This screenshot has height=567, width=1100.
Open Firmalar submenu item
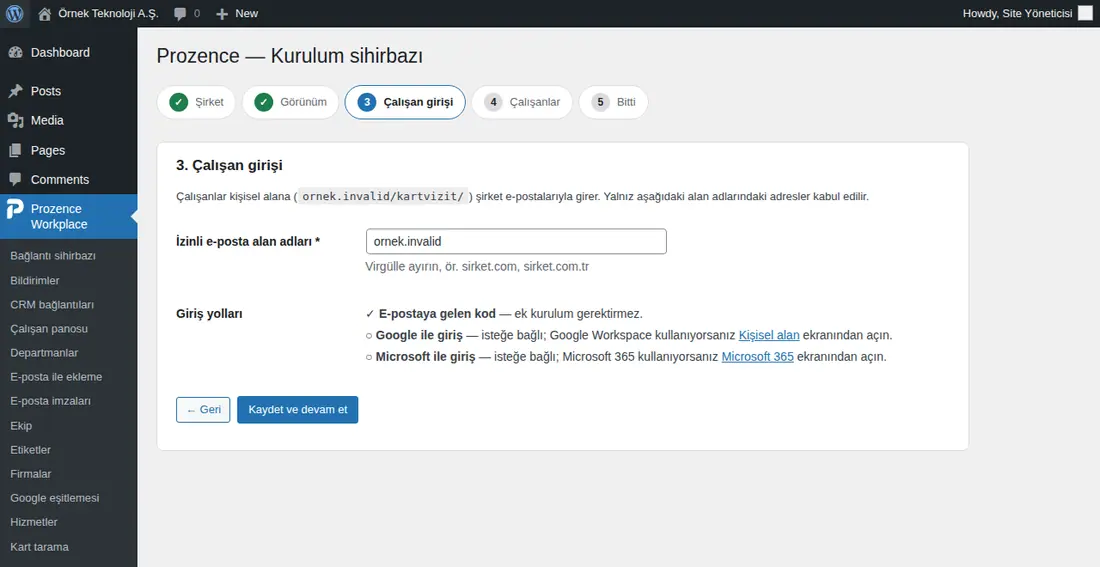31,474
